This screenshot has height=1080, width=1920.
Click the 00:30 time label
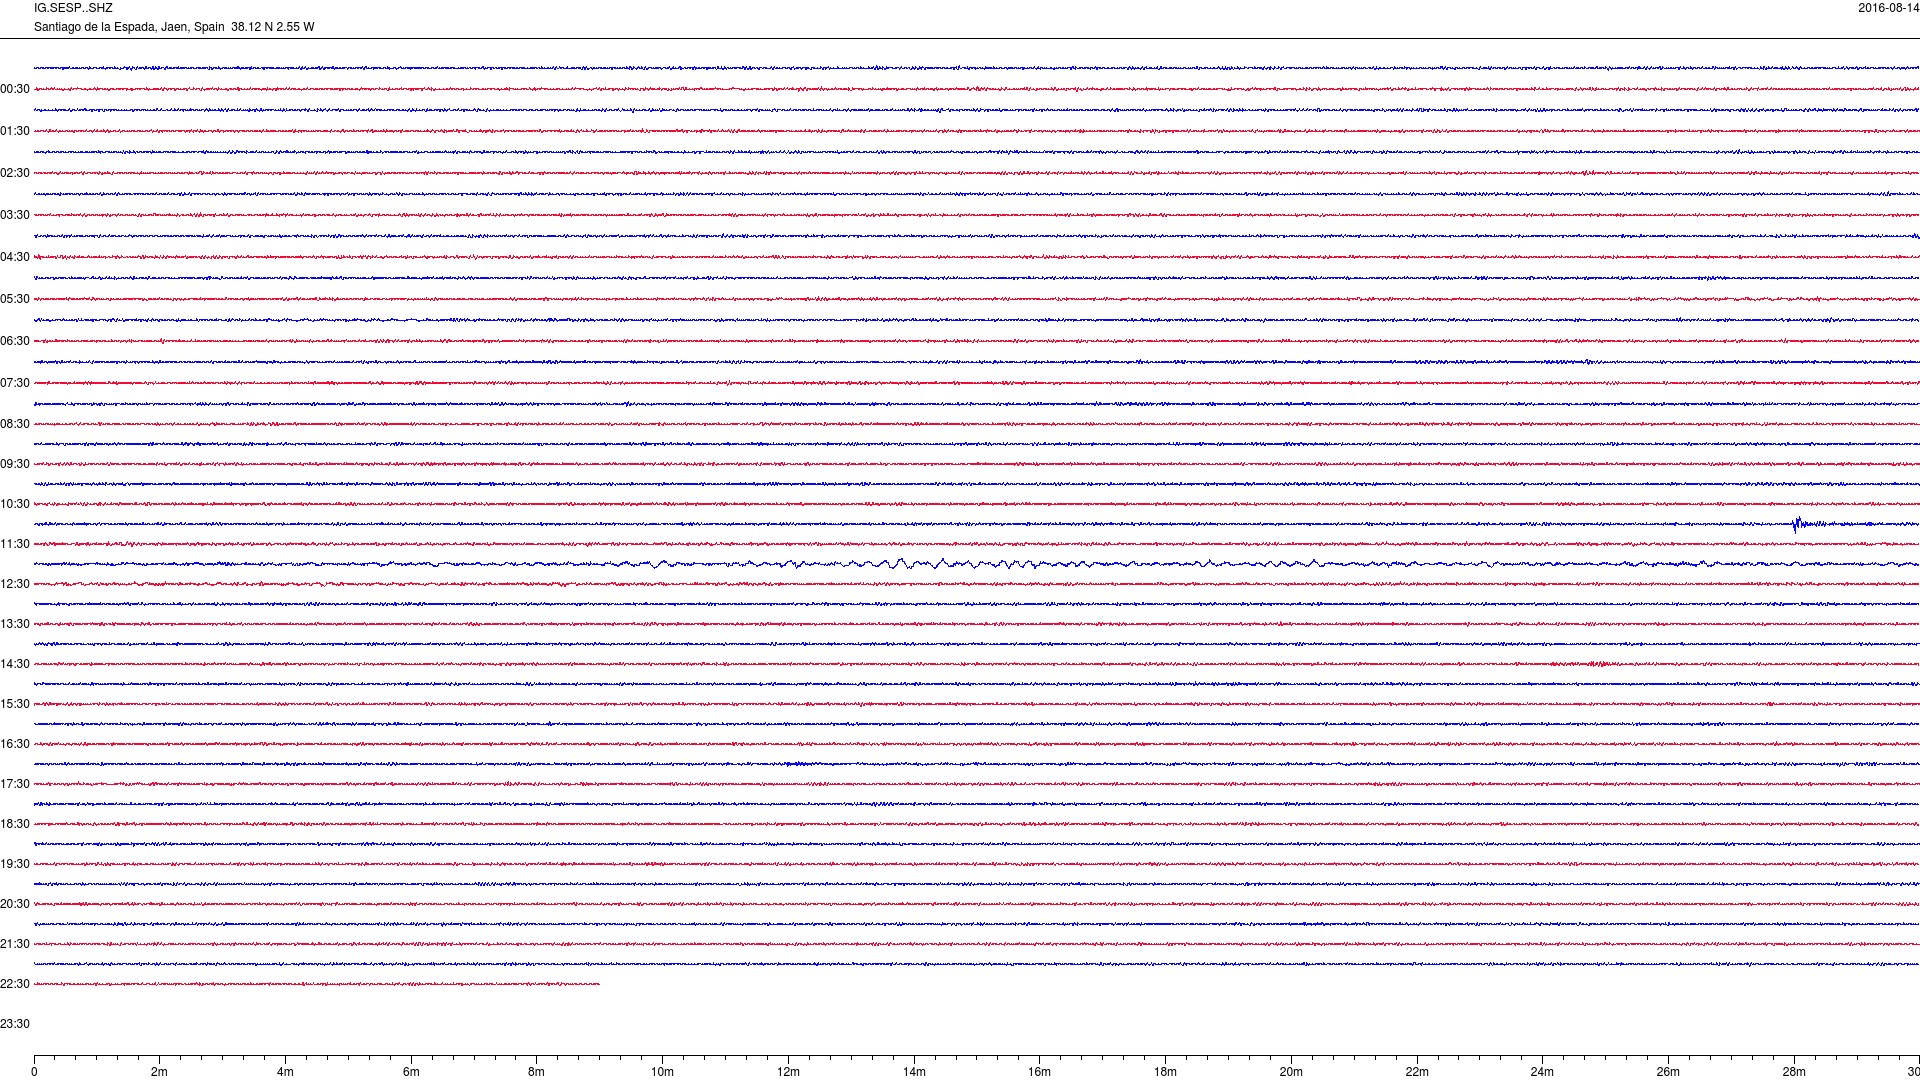pos(15,89)
